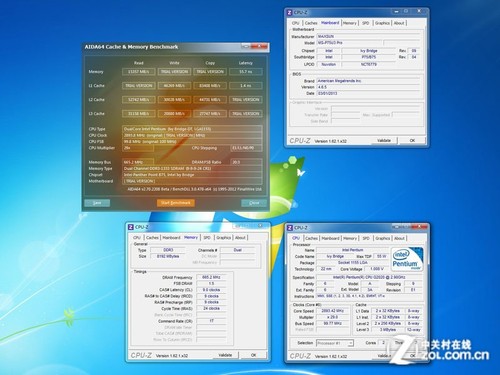Click the L1 Cache Write result box
The image size is (500, 375).
(x=174, y=86)
